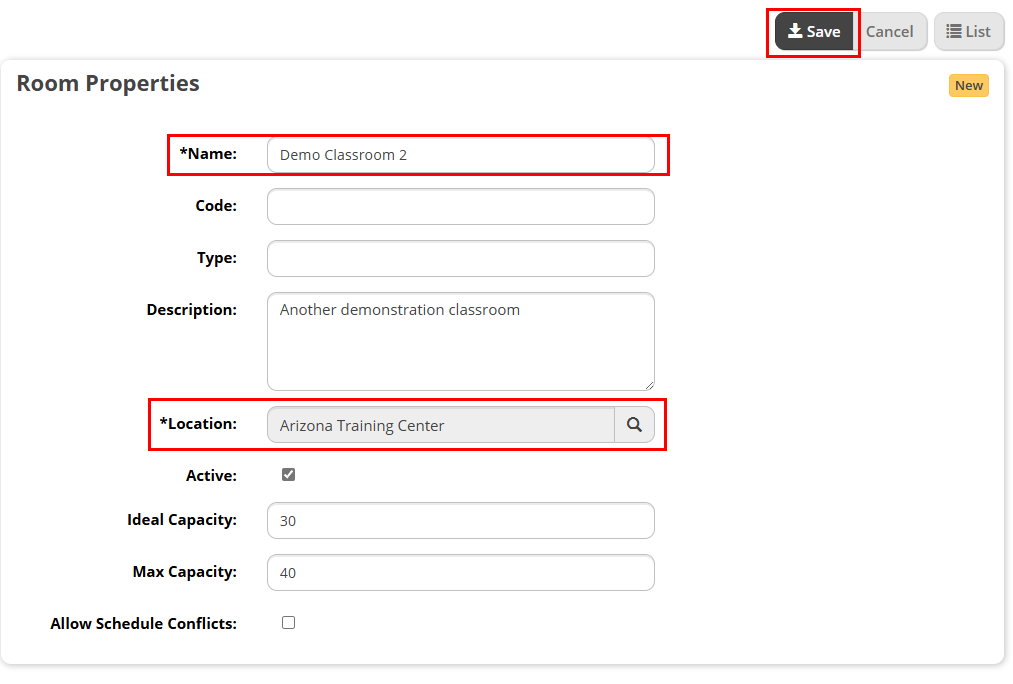Click inside the Description text area
This screenshot has width=1013, height=684.
pos(461,342)
